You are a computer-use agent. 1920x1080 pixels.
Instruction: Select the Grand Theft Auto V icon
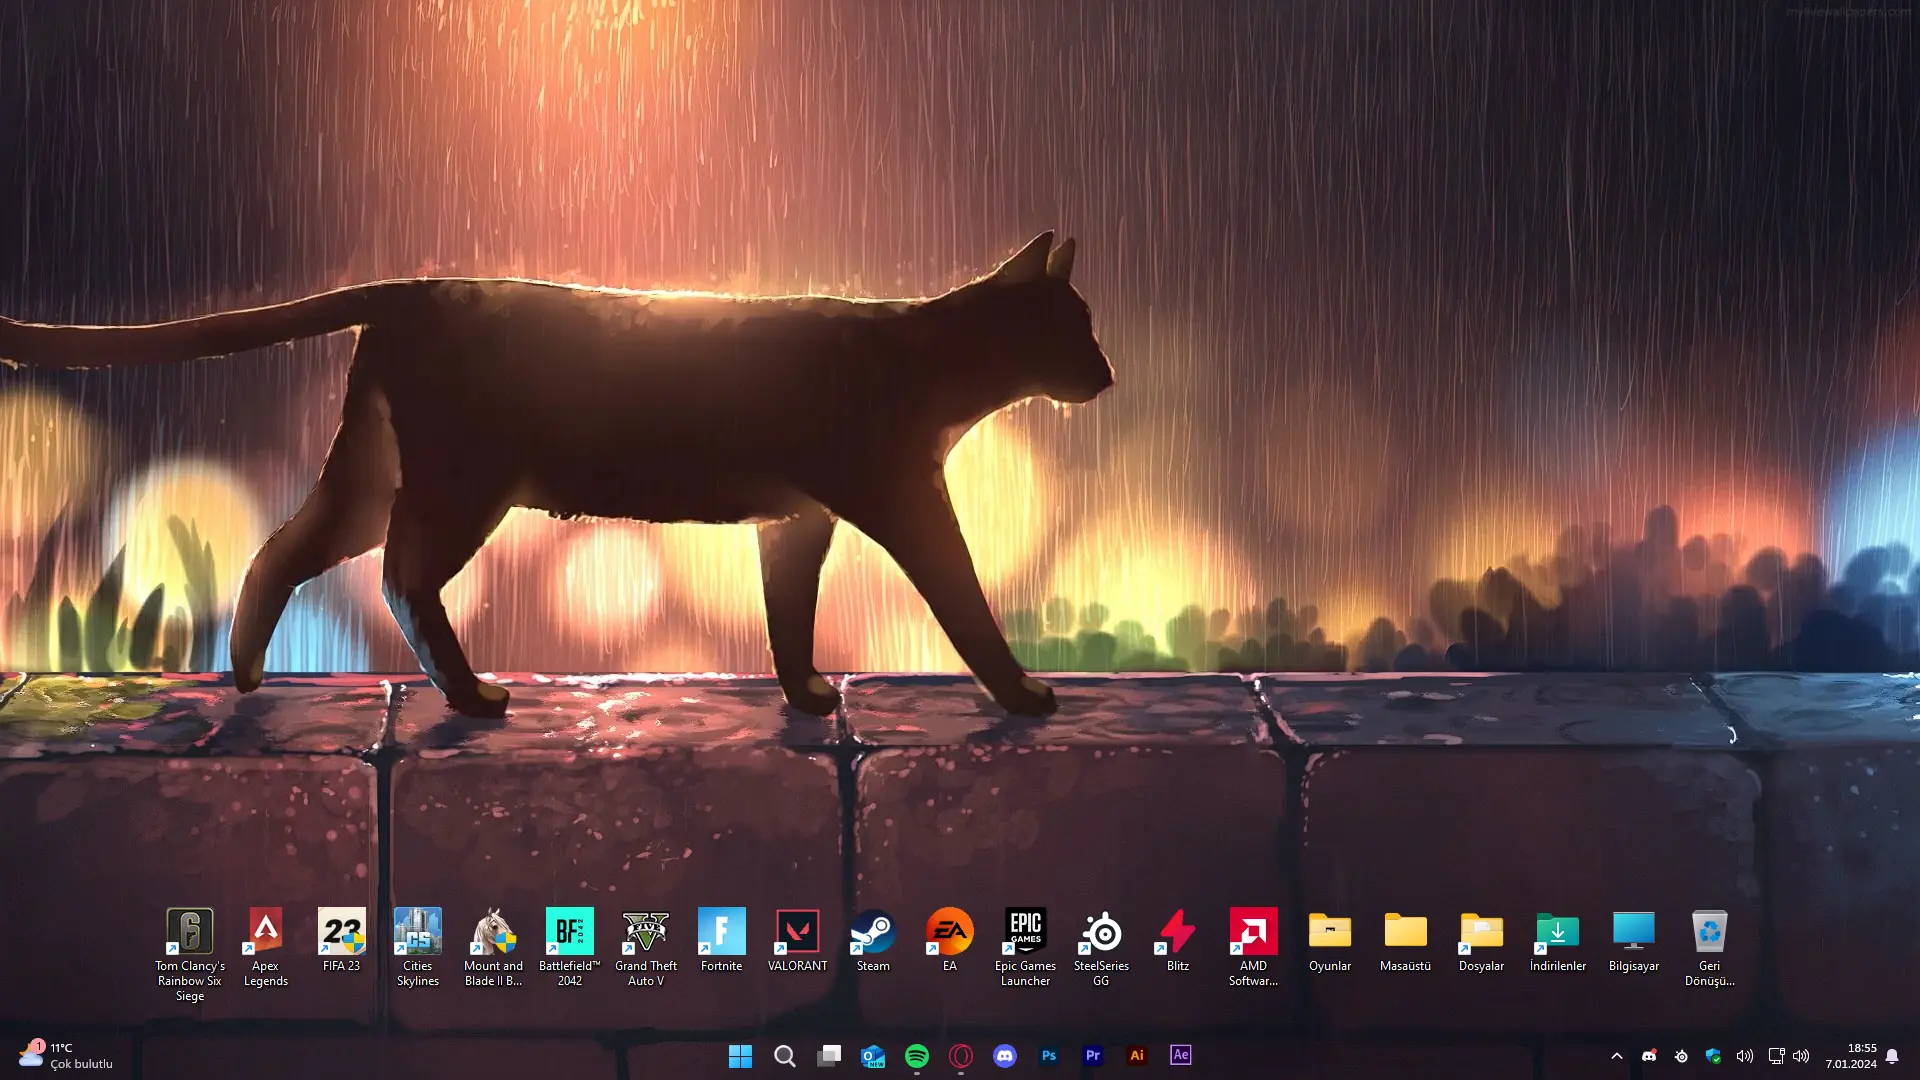click(x=646, y=946)
